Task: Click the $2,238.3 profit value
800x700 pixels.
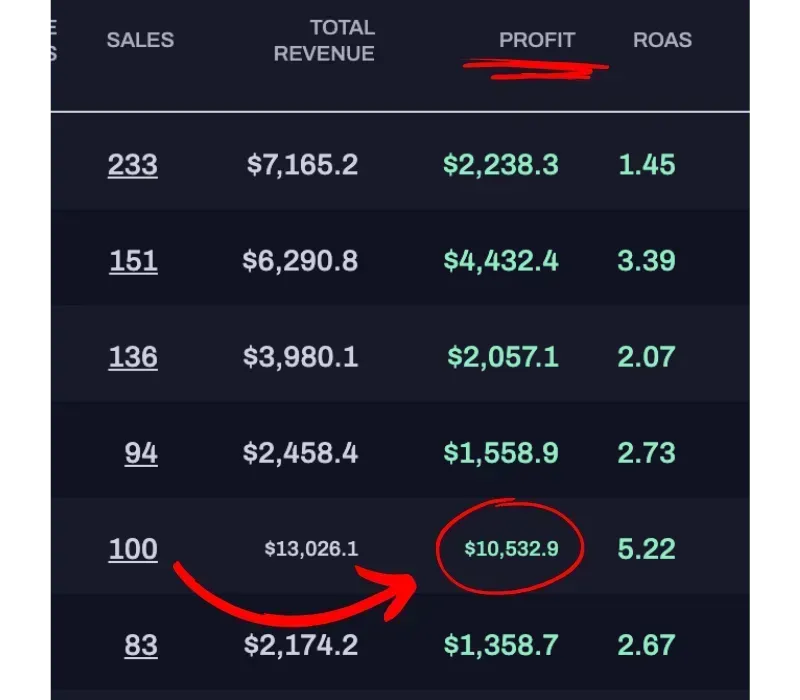Action: (500, 164)
